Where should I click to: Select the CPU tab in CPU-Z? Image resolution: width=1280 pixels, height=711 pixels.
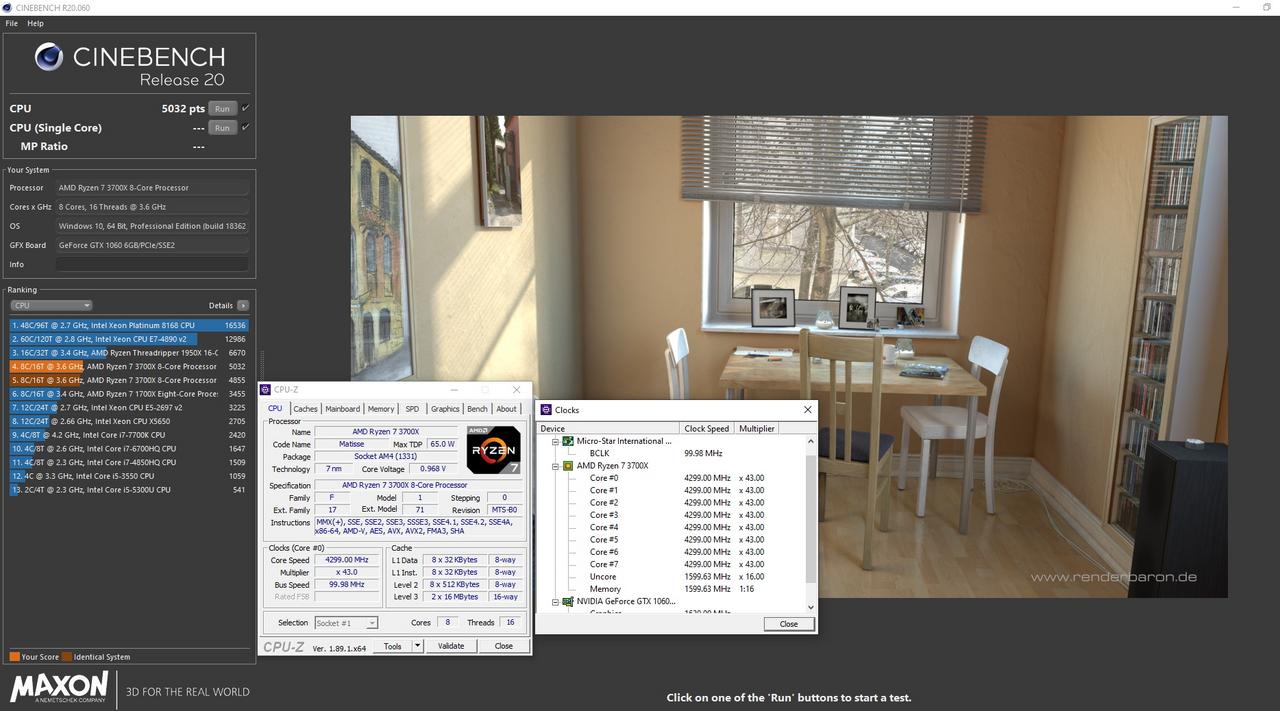(275, 408)
